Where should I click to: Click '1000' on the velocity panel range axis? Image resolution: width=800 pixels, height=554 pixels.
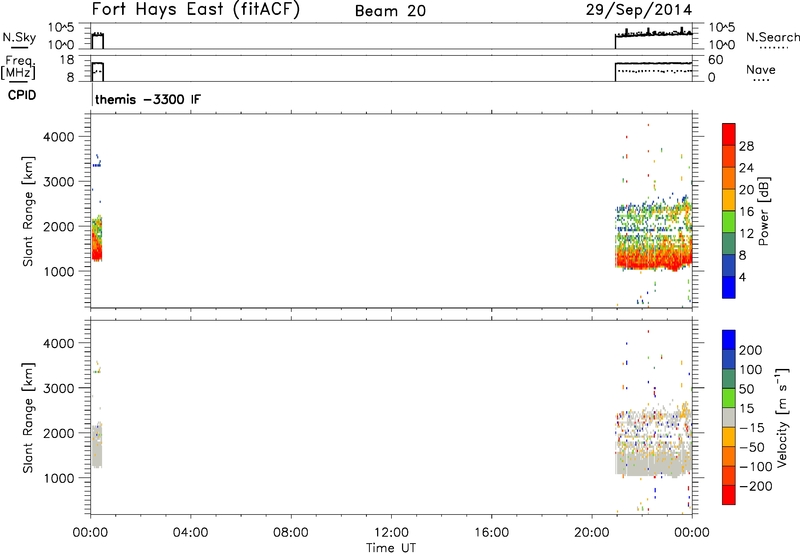pos(58,478)
